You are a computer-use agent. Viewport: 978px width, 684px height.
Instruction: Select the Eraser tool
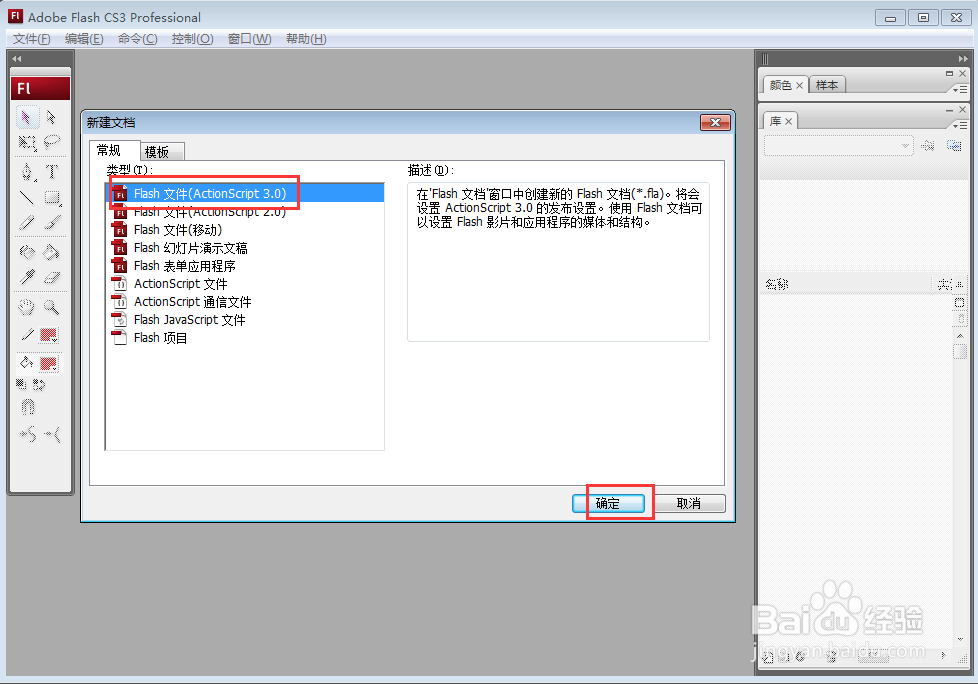52,277
